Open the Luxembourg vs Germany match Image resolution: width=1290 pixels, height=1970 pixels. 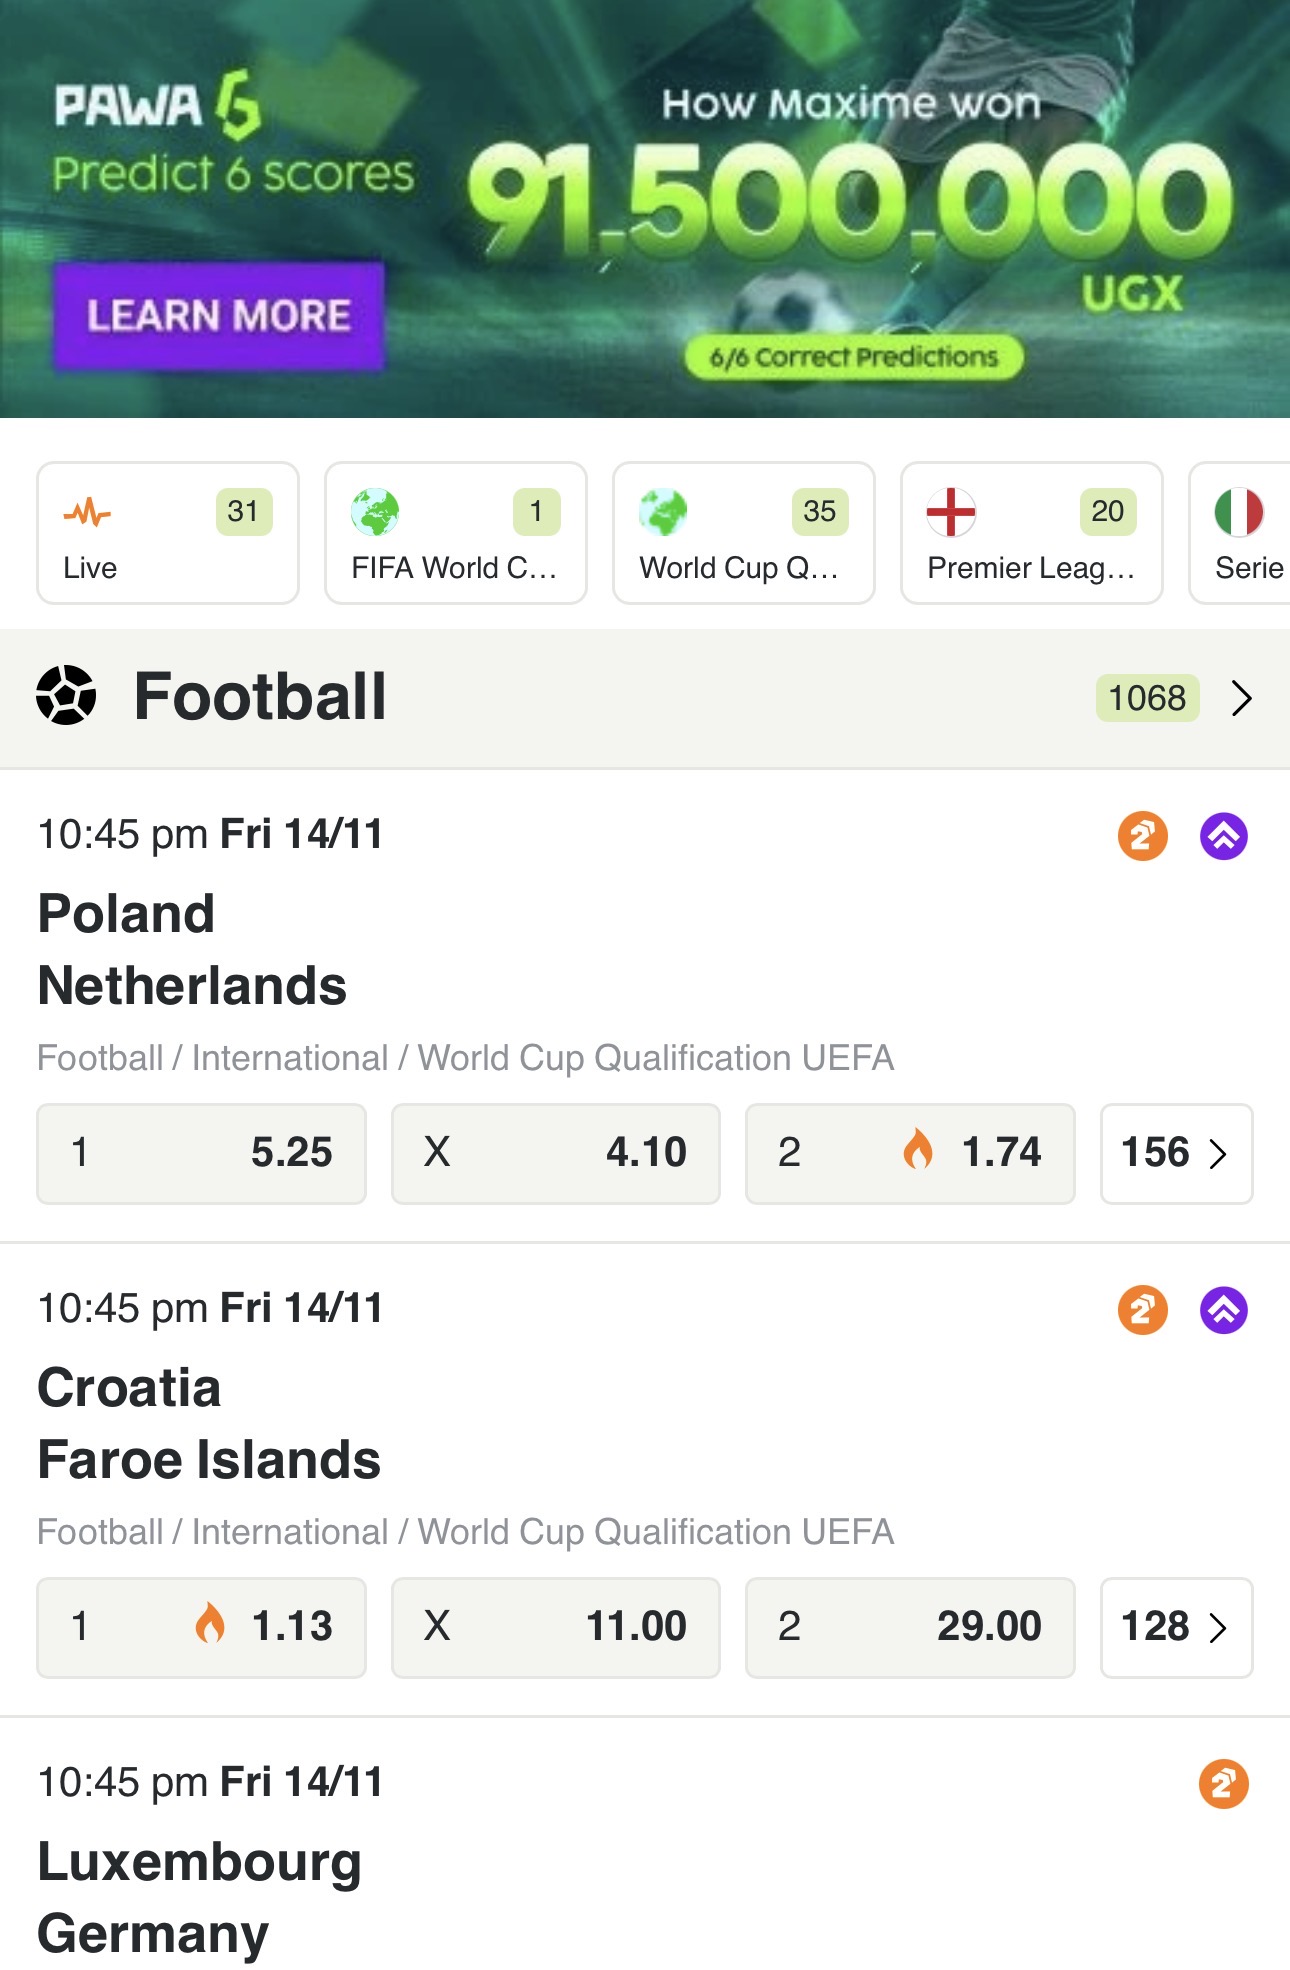point(200,1897)
